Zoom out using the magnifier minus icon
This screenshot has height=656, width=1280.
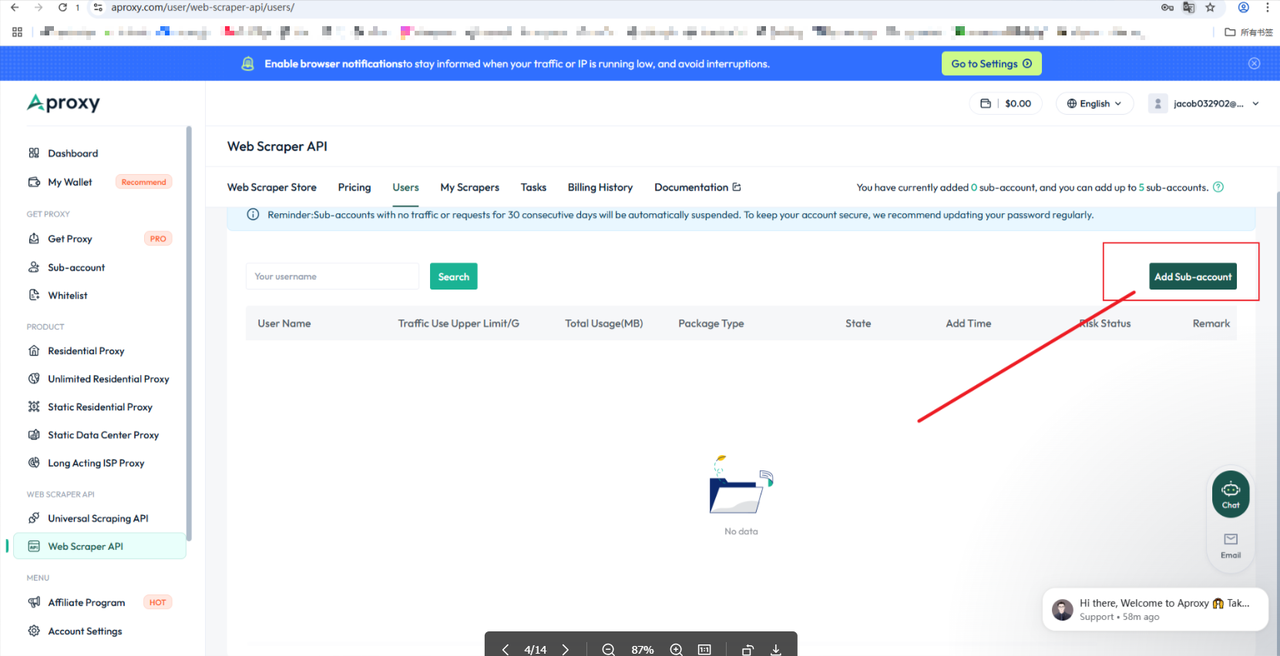click(x=608, y=649)
